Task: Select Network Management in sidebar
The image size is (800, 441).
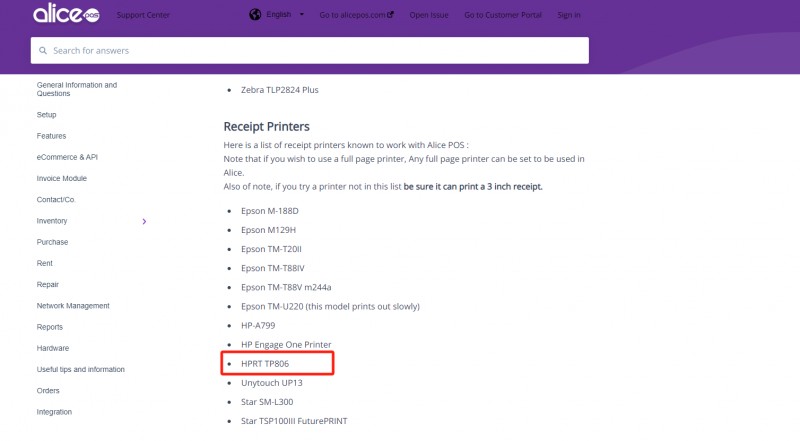Action: [73, 306]
